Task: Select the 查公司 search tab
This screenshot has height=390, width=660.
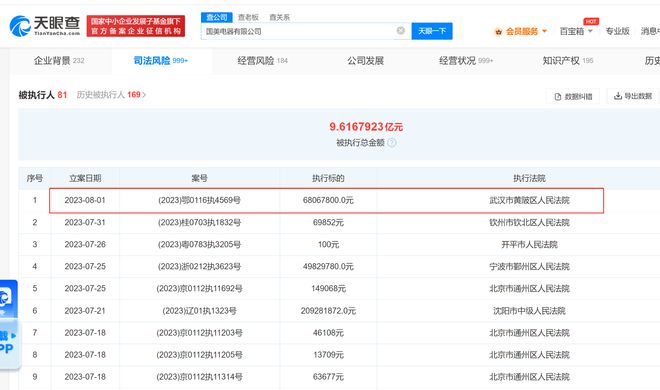Action: click(217, 17)
